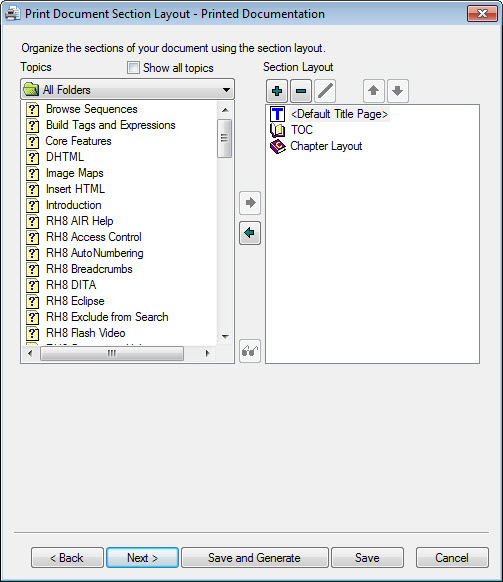This screenshot has width=503, height=582.
Task: Click the glasses preview icon
Action: click(x=250, y=351)
